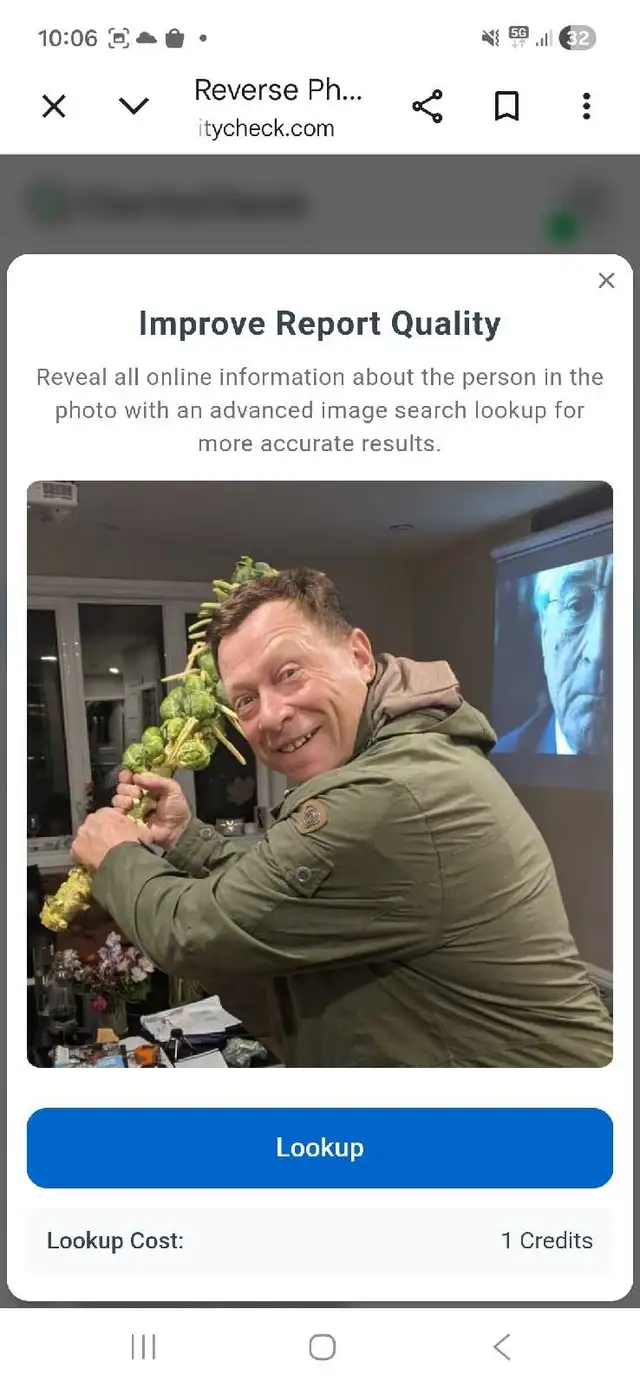The image size is (640, 1388).
Task: Tap the 10:06 clock in status bar
Action: click(x=67, y=38)
